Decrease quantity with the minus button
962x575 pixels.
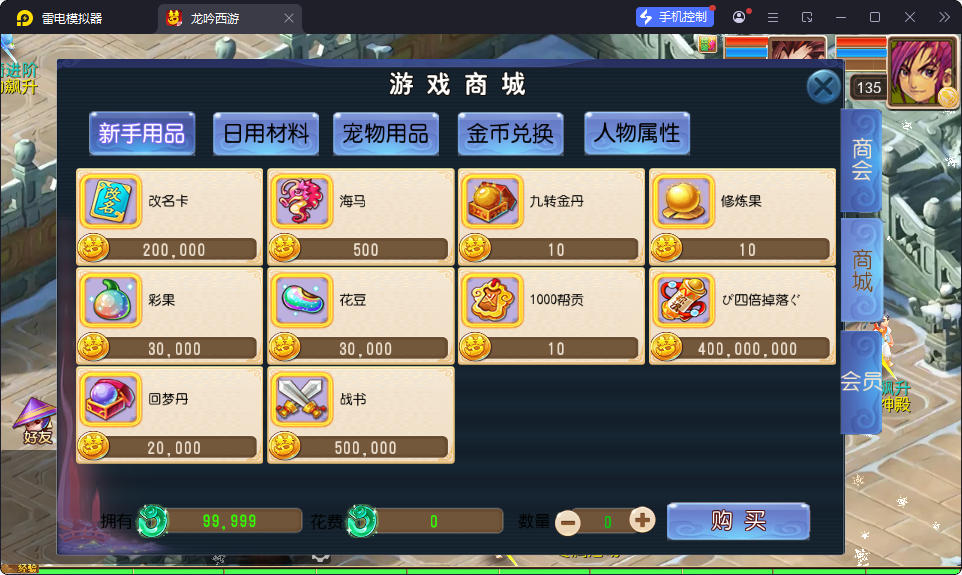pos(568,523)
